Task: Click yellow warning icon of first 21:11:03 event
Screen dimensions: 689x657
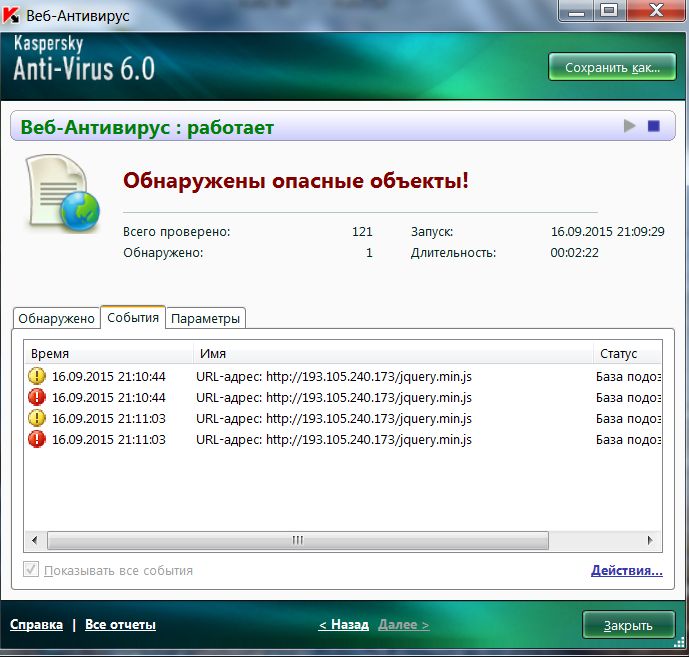Action: click(x=38, y=418)
